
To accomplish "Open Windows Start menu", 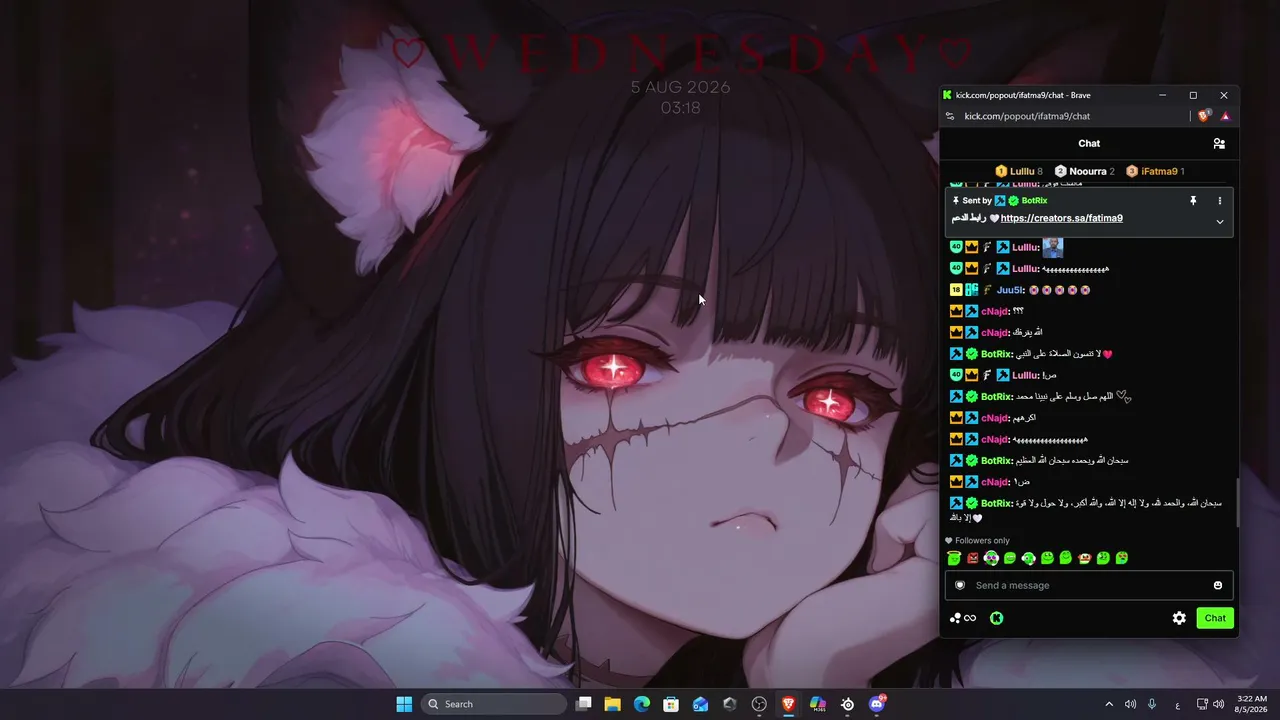I will point(404,704).
